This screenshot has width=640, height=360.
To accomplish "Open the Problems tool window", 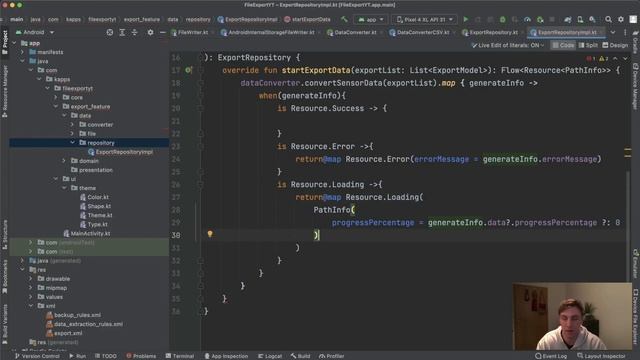I will [x=141, y=356].
